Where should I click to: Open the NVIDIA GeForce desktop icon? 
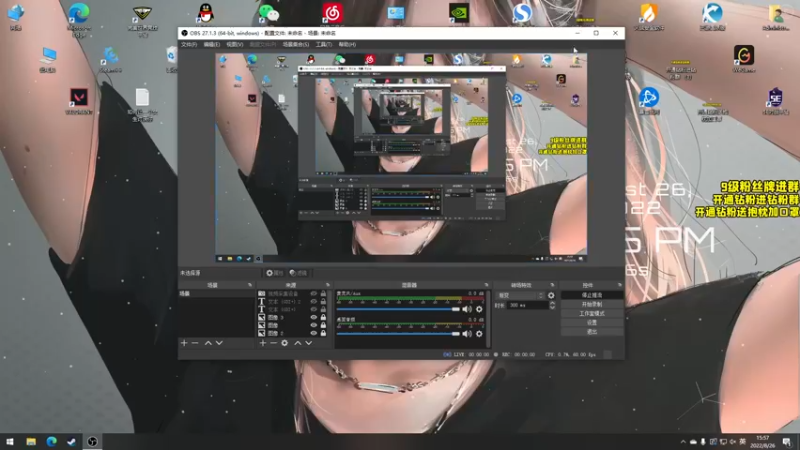(459, 13)
